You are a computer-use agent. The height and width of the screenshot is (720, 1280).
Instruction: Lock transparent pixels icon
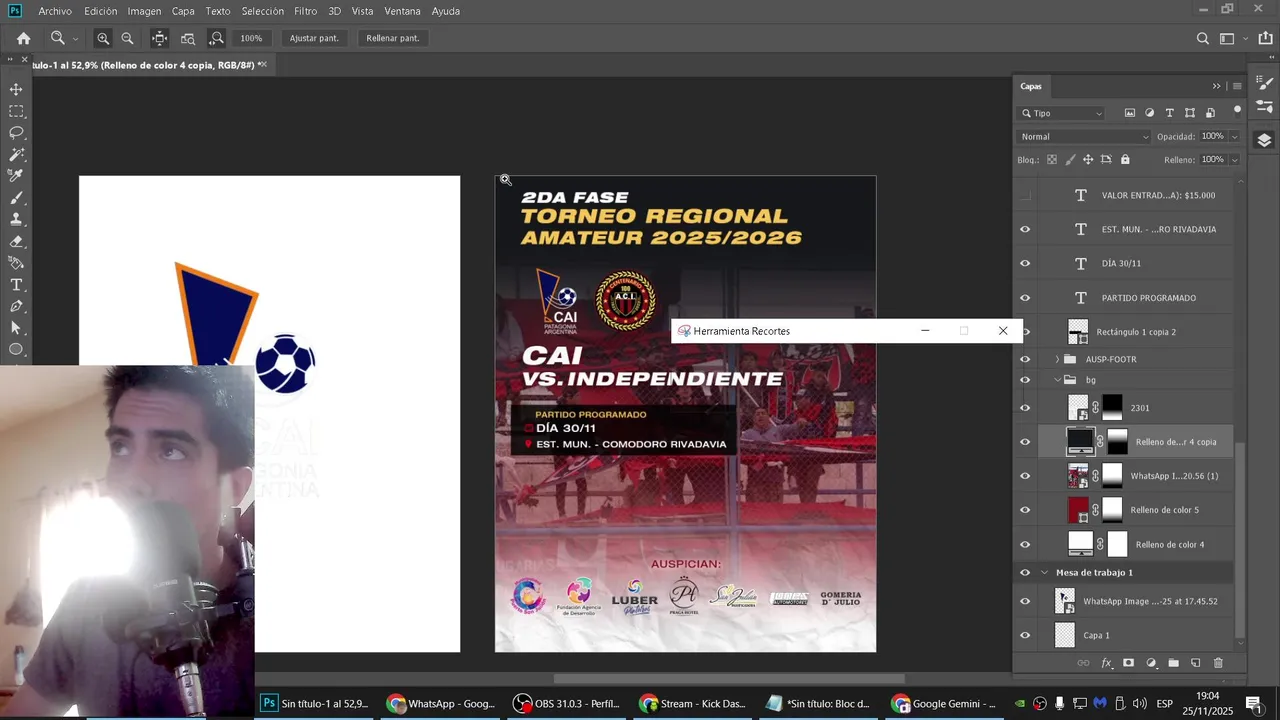tap(1051, 159)
